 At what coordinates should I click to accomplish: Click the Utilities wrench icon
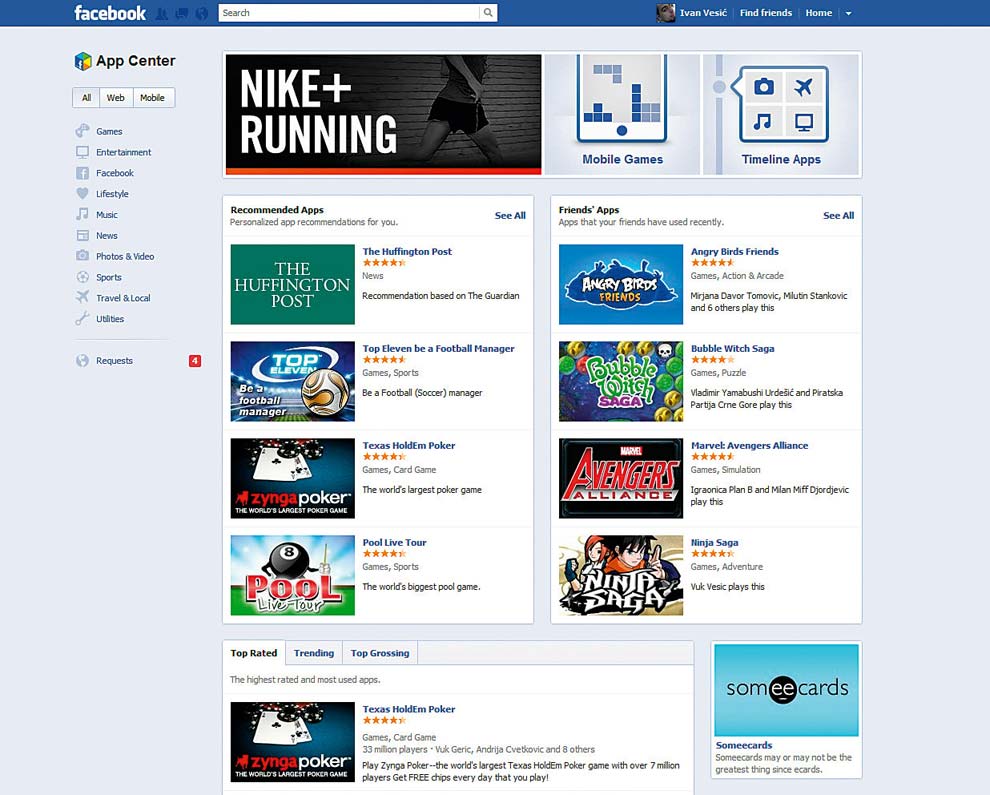point(82,319)
